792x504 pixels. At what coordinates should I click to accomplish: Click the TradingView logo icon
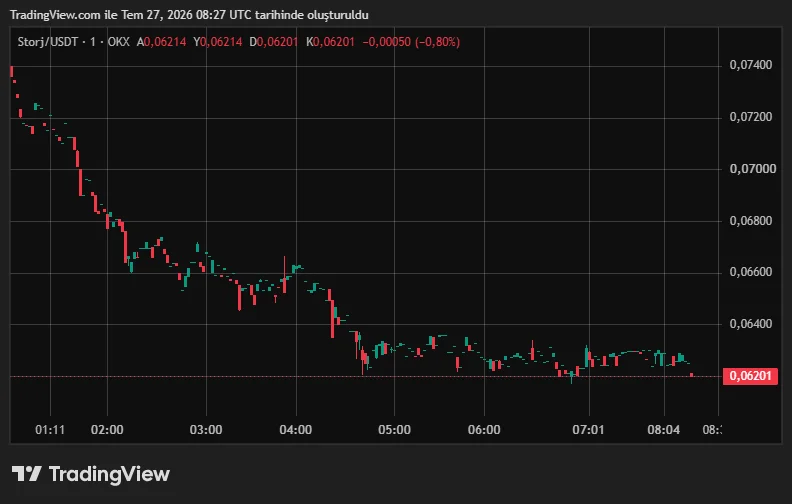26,474
